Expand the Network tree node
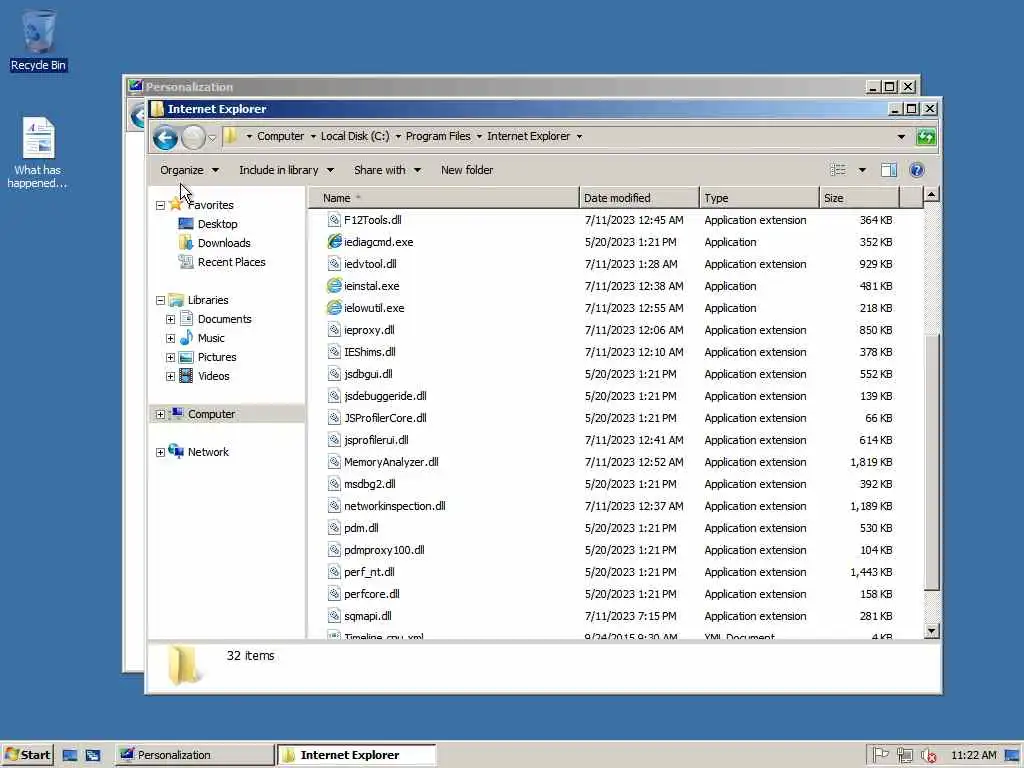1024x768 pixels. pyautogui.click(x=160, y=452)
